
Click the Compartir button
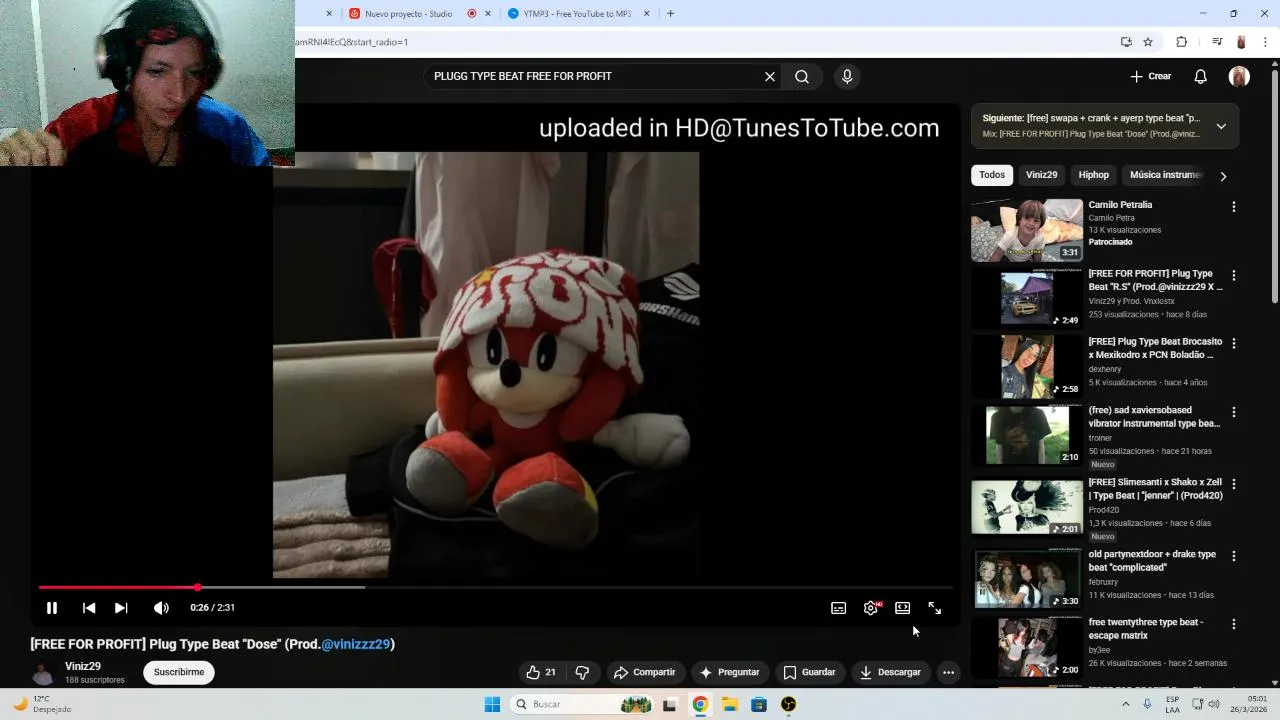pyautogui.click(x=644, y=672)
